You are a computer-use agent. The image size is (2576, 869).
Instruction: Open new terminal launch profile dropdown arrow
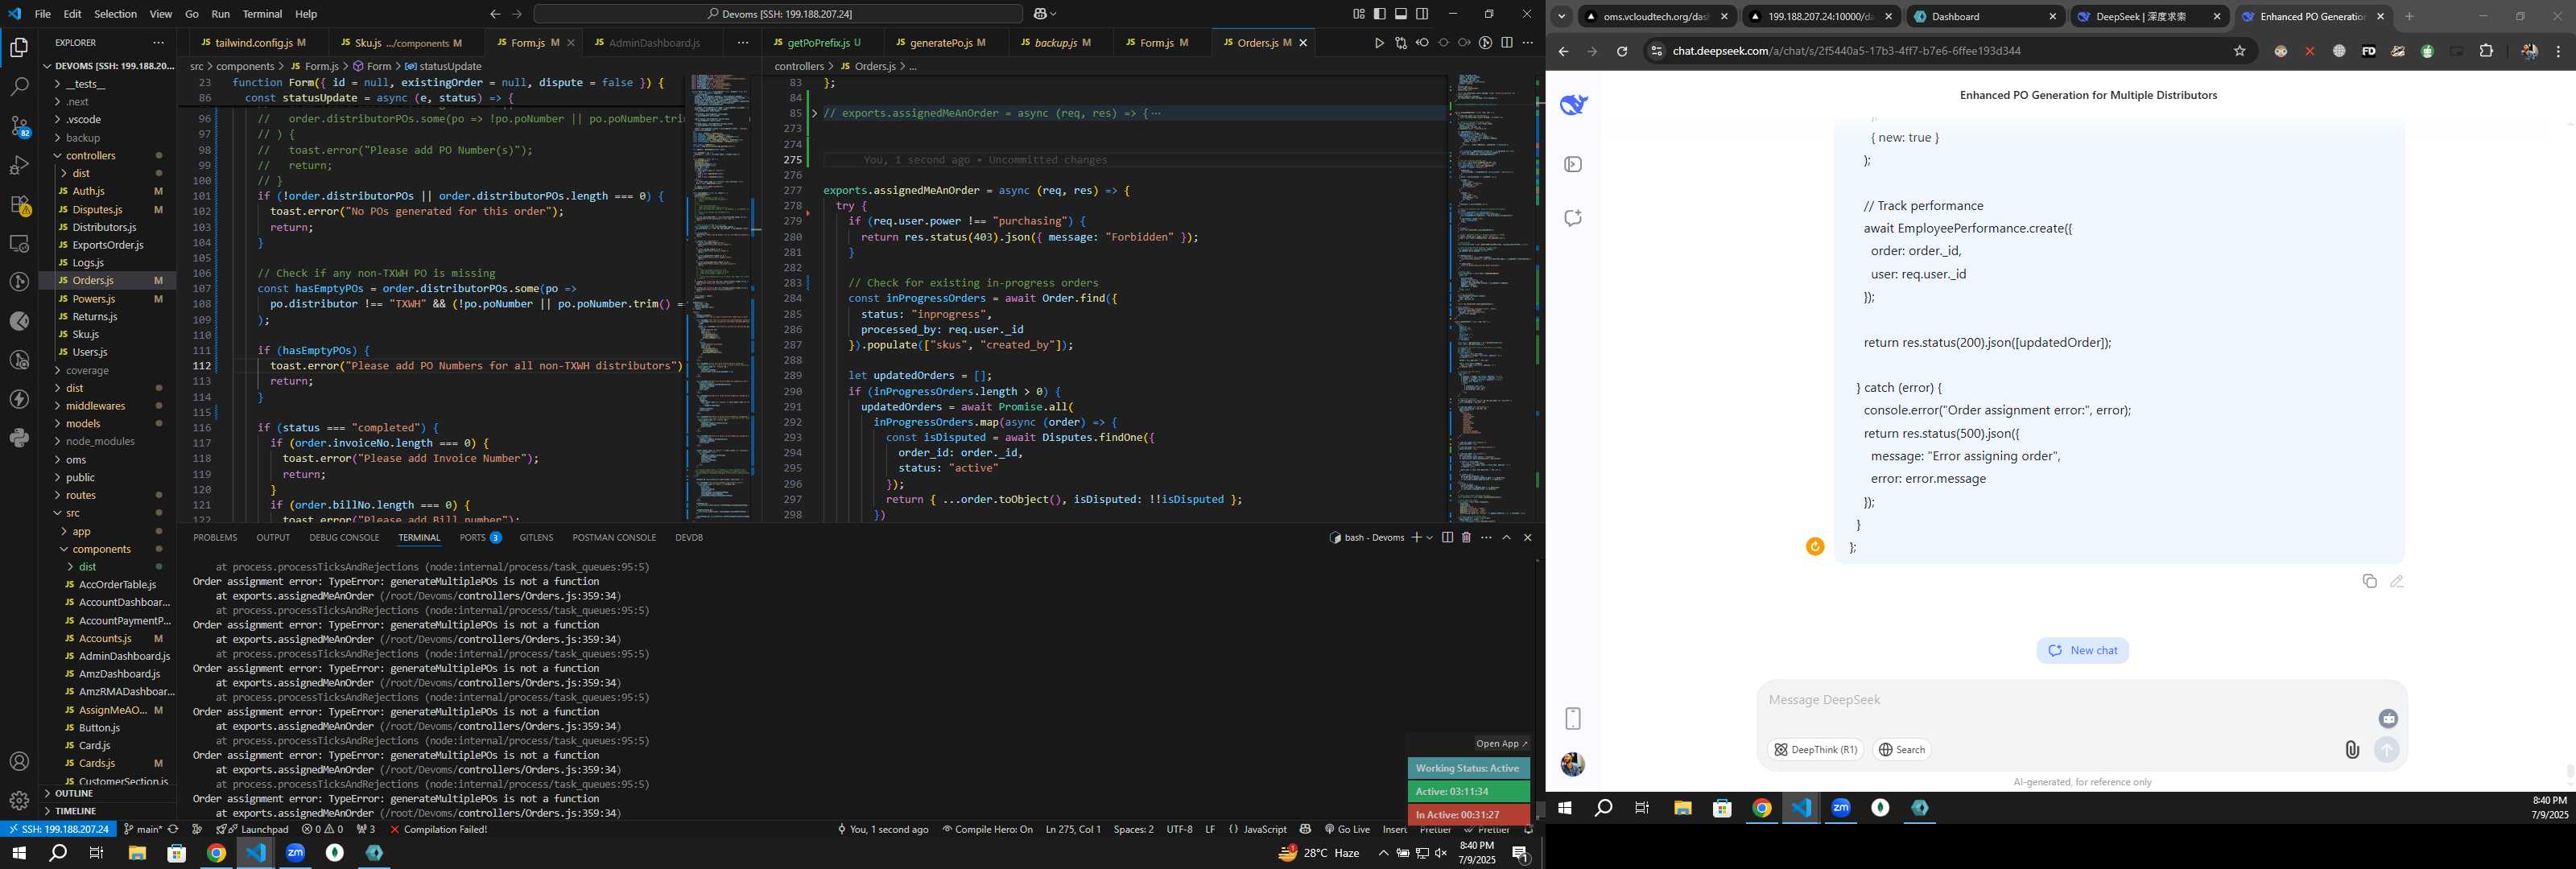pyautogui.click(x=1429, y=537)
